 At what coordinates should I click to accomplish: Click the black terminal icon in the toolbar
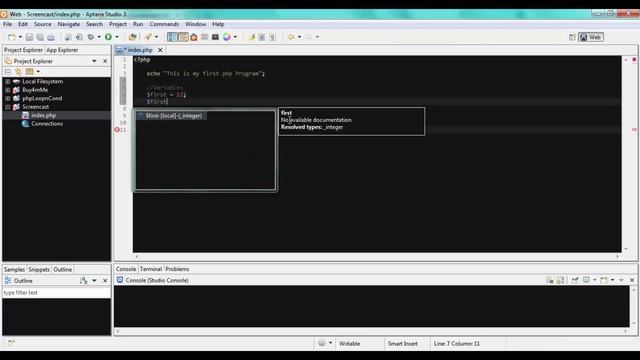coord(215,37)
